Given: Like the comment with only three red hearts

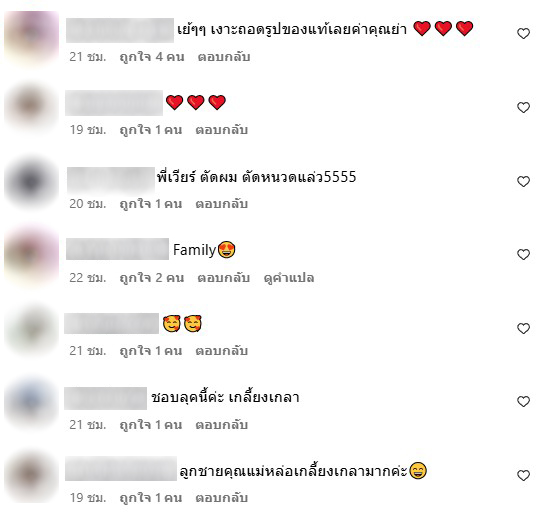Looking at the screenshot, I should click(523, 107).
